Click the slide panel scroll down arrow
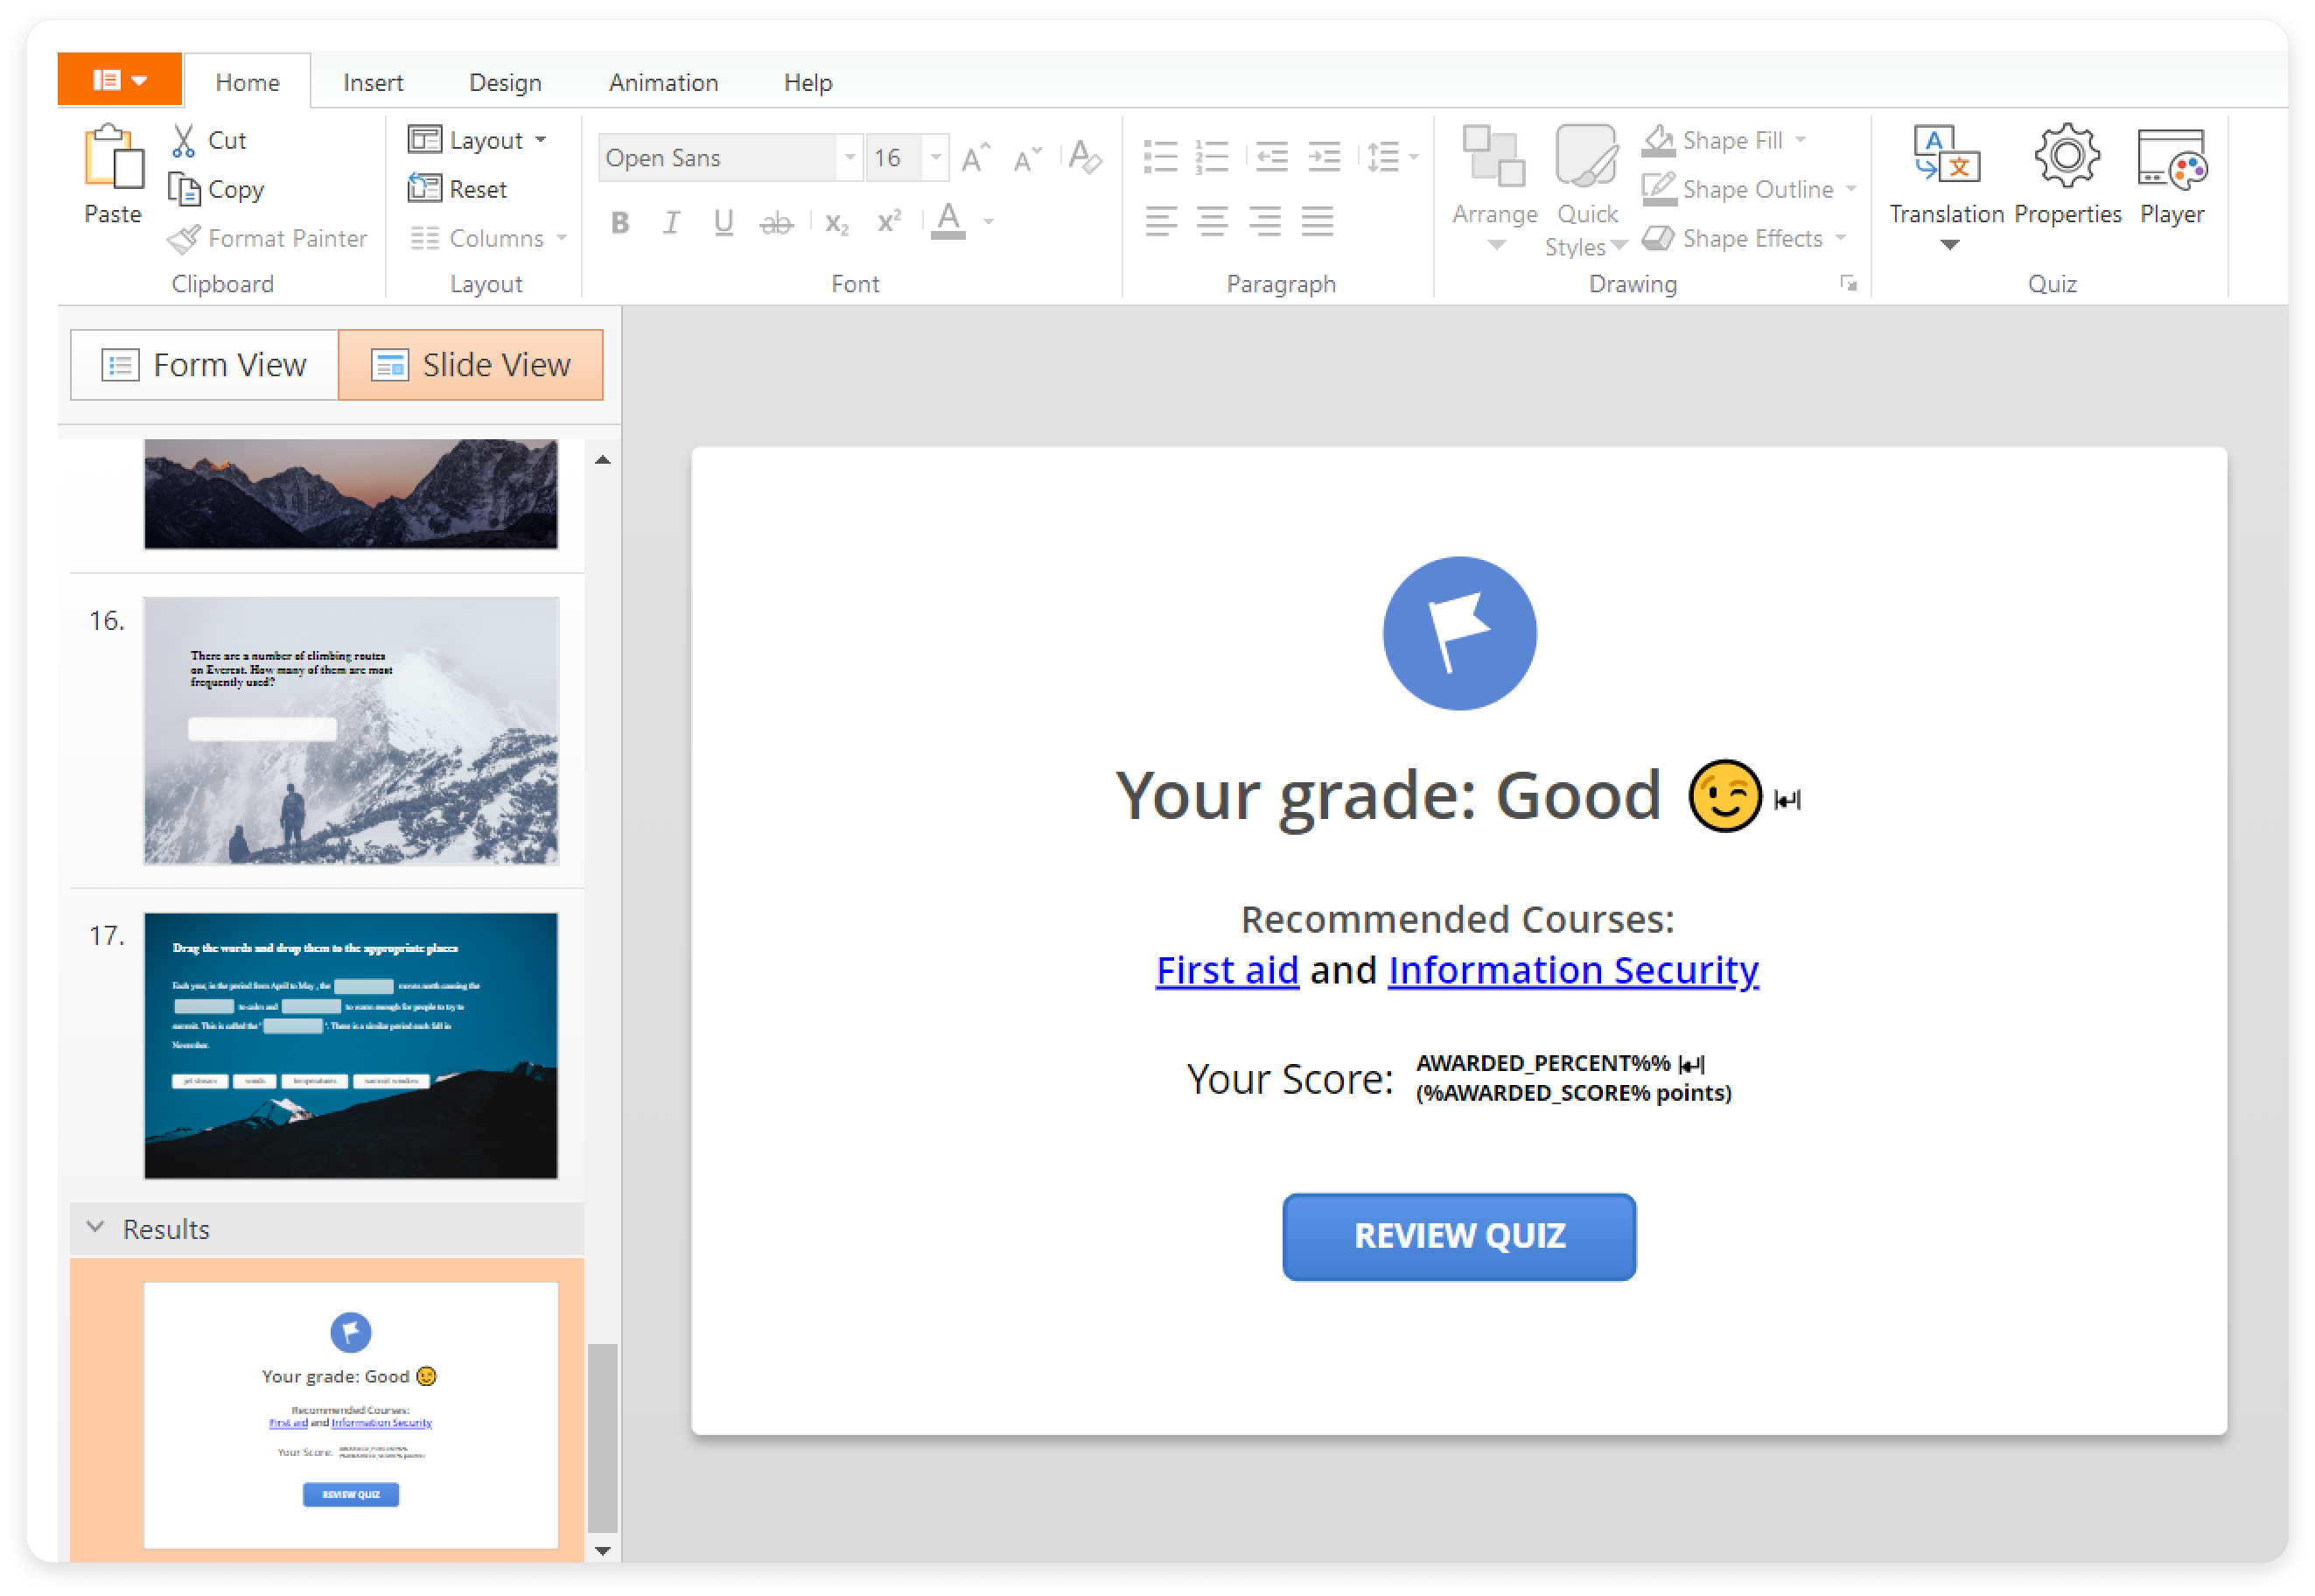 [602, 1551]
